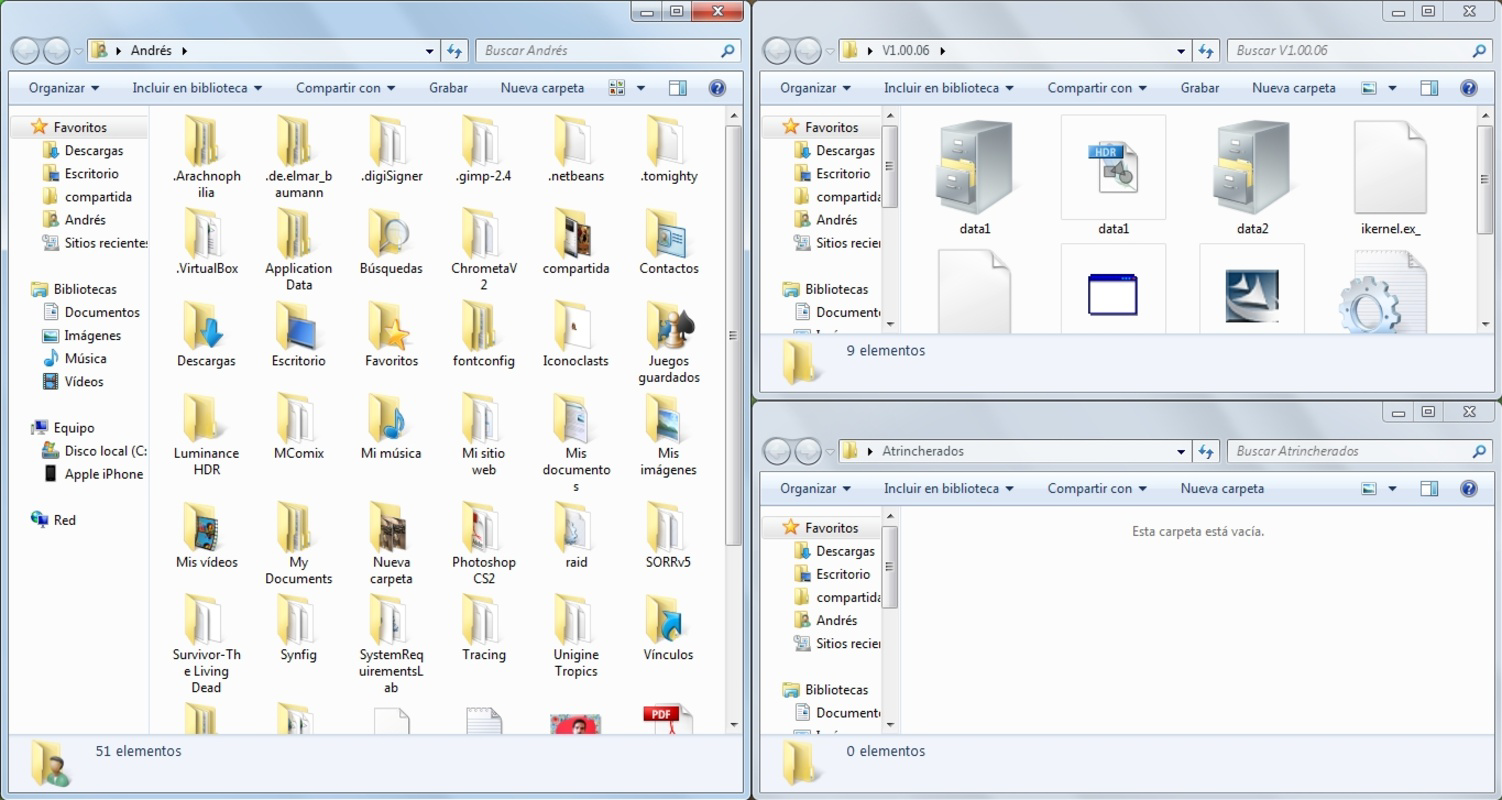Select the Photoshop CS2 folder

tap(483, 542)
